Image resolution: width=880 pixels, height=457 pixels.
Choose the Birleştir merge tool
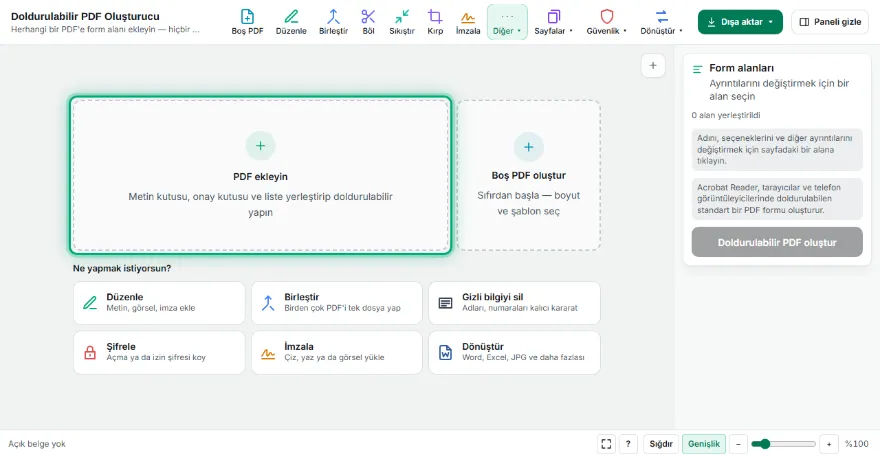pos(333,22)
